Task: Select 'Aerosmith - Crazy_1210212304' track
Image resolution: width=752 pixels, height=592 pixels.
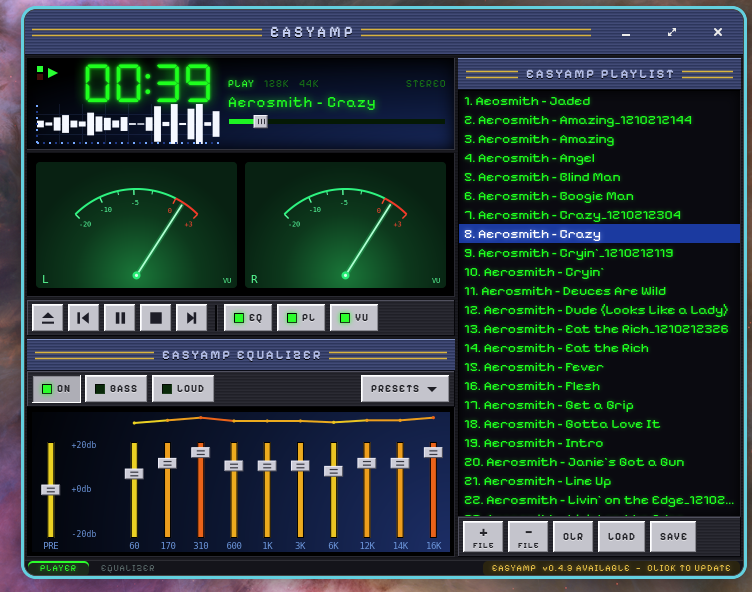Action: [599, 215]
